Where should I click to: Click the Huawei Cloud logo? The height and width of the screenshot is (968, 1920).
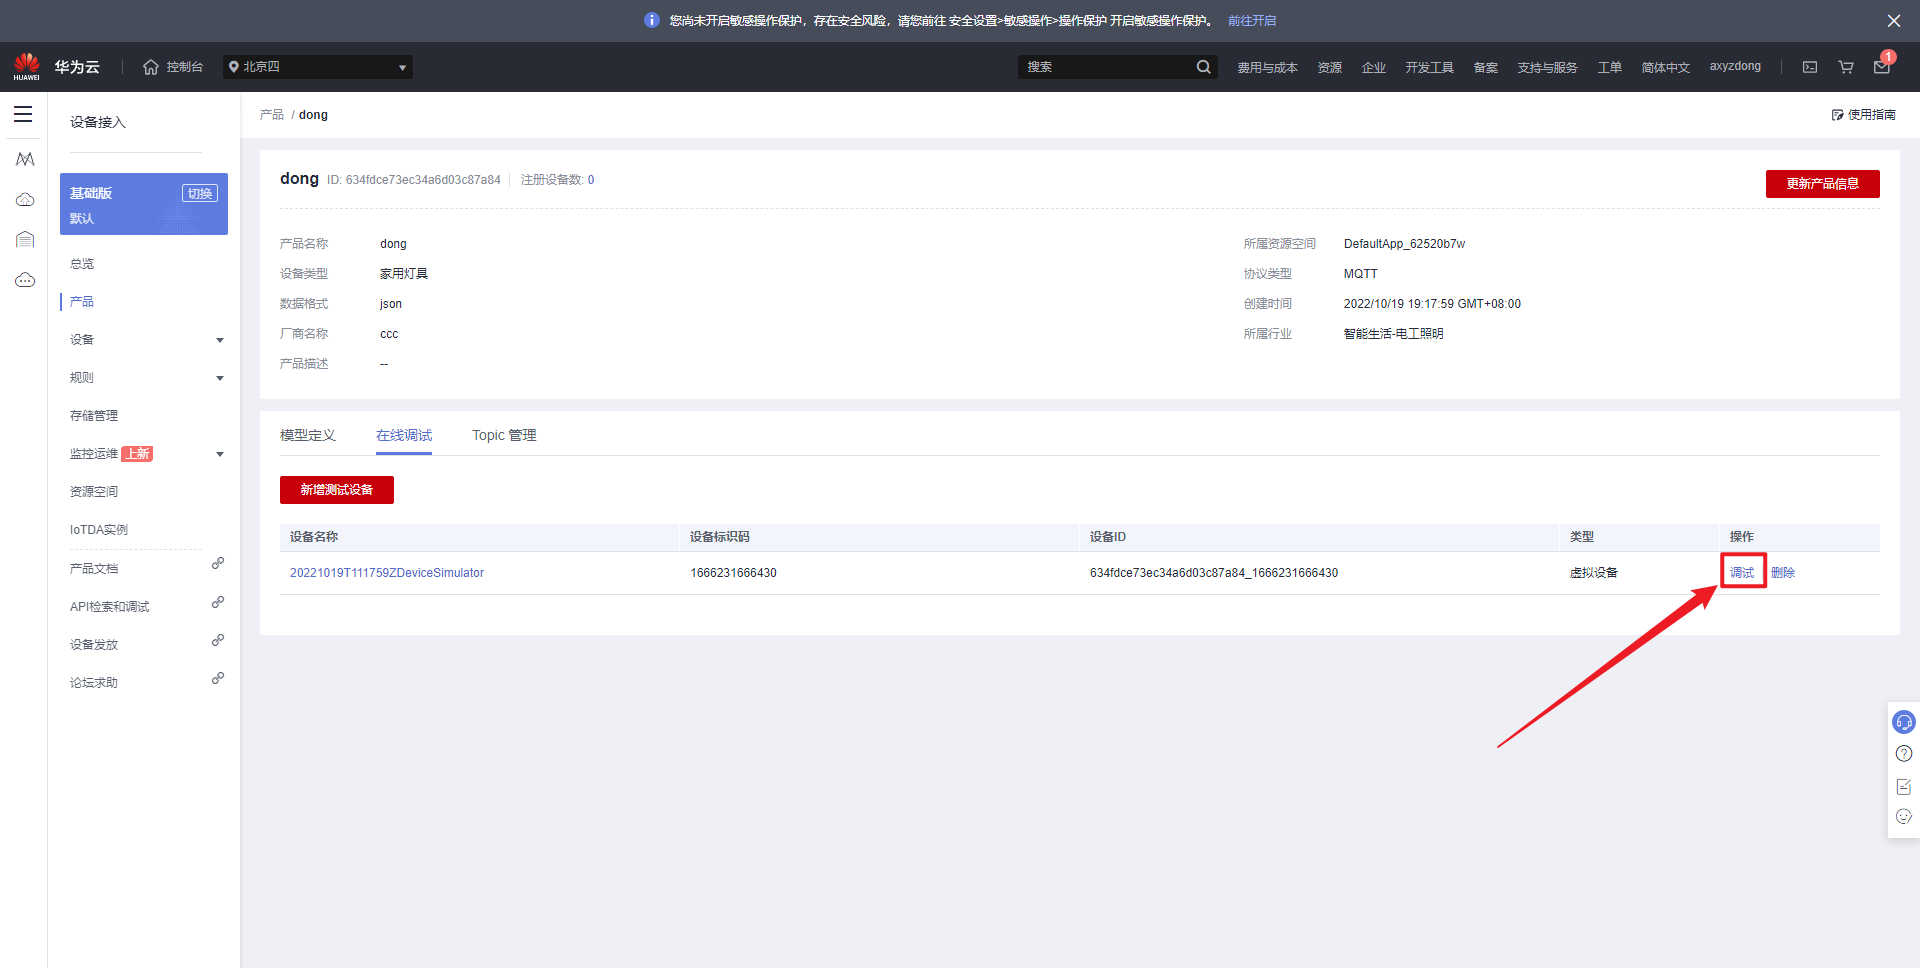coord(27,66)
